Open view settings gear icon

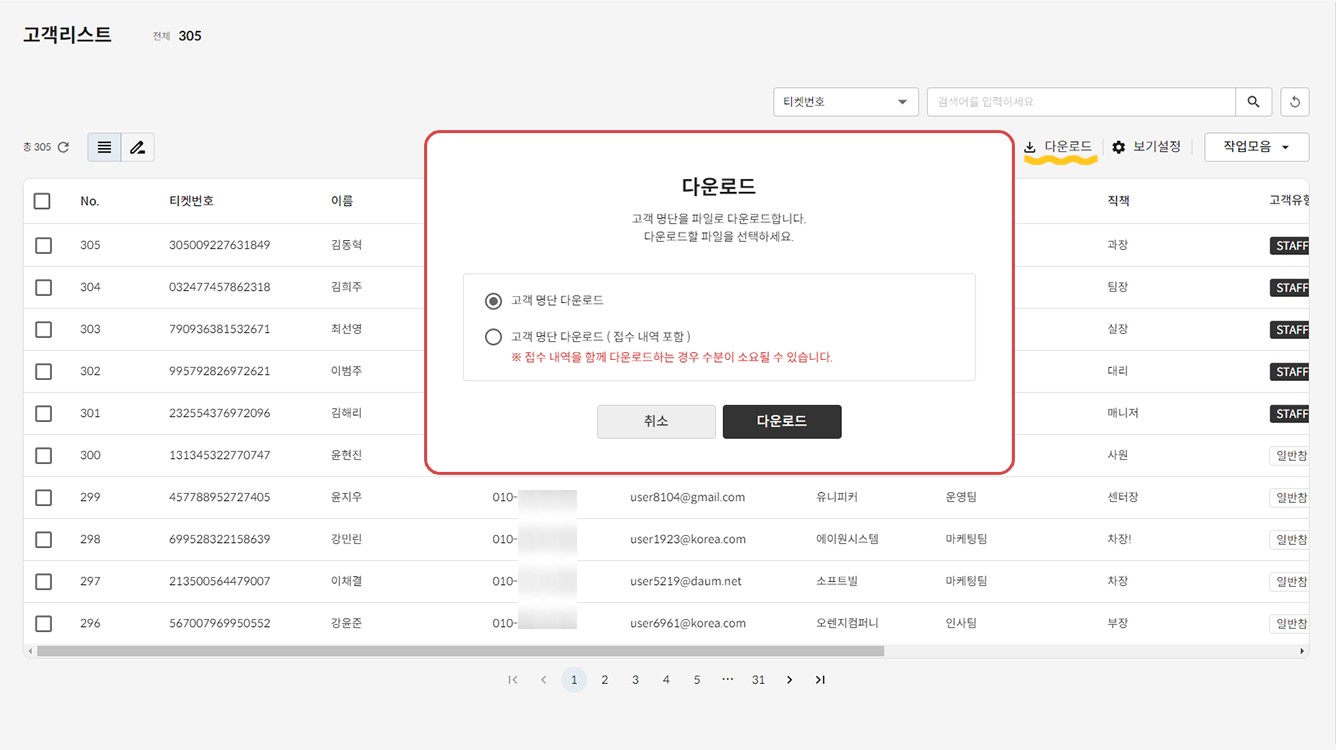[x=1119, y=147]
